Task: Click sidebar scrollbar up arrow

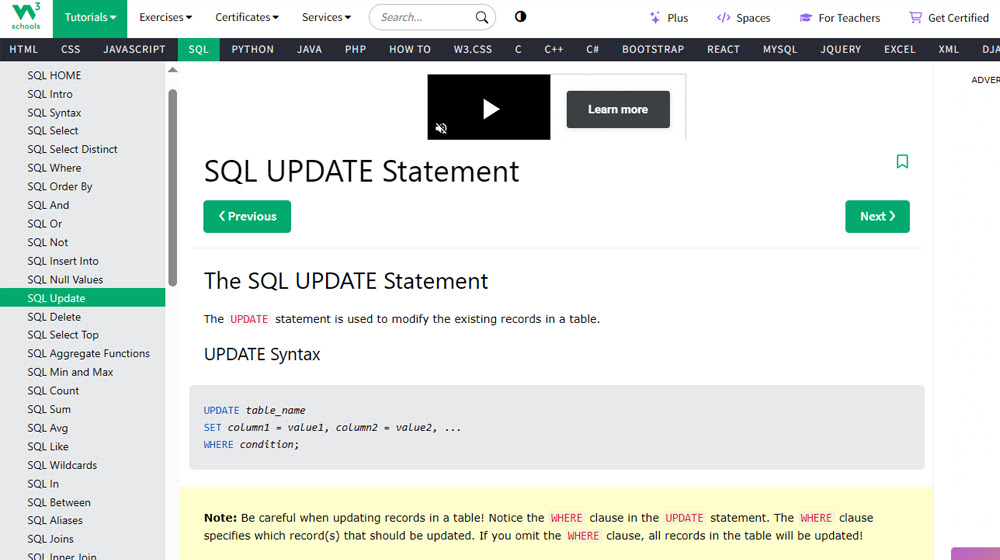Action: tap(172, 70)
